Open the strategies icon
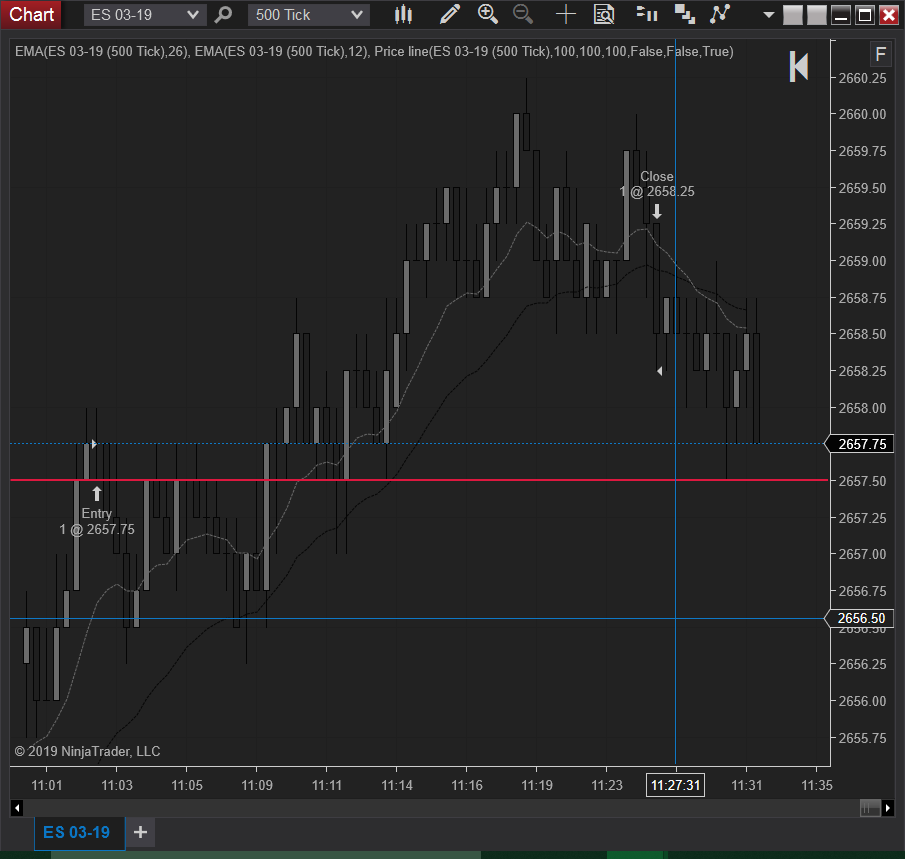 click(720, 14)
